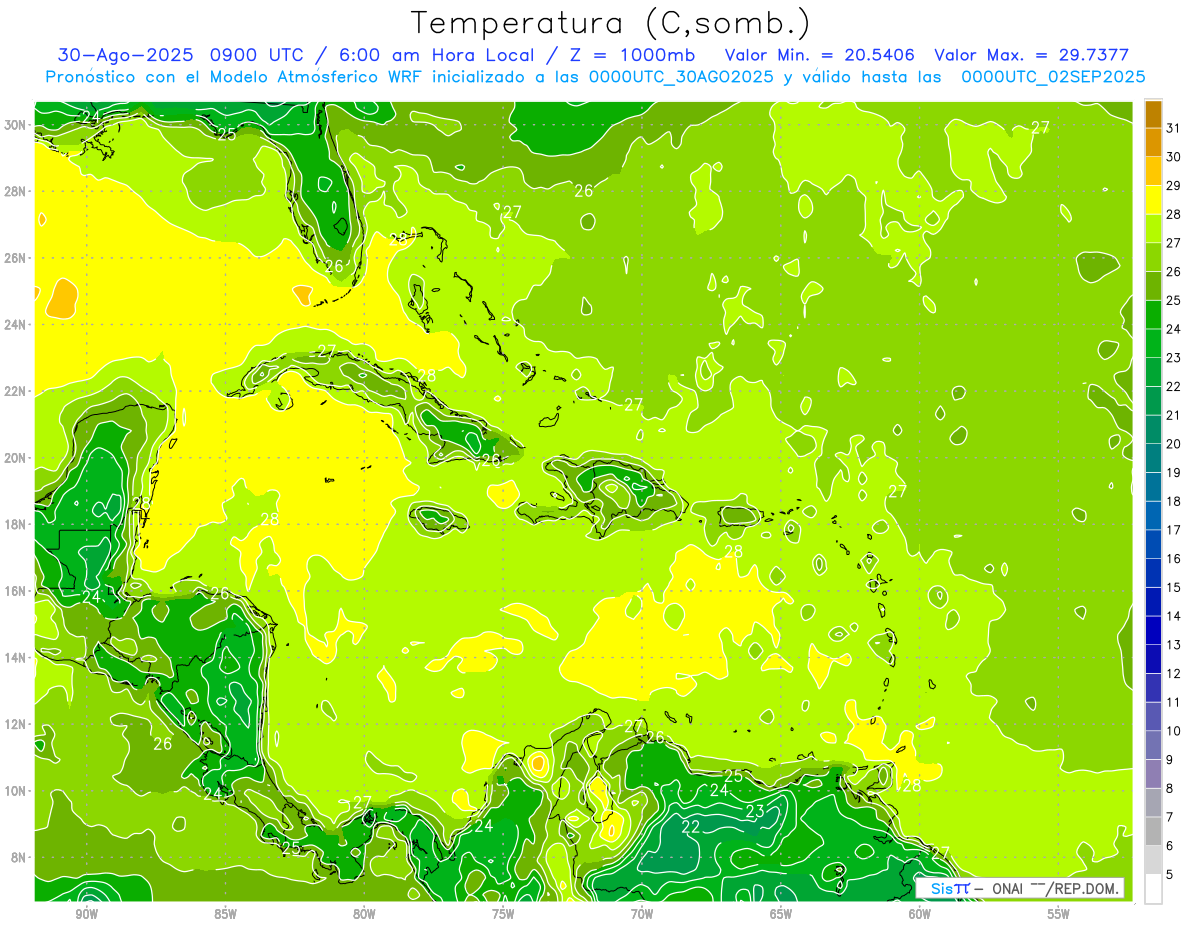Click the color scale label 30
1200x927 pixels.
(x=1174, y=157)
